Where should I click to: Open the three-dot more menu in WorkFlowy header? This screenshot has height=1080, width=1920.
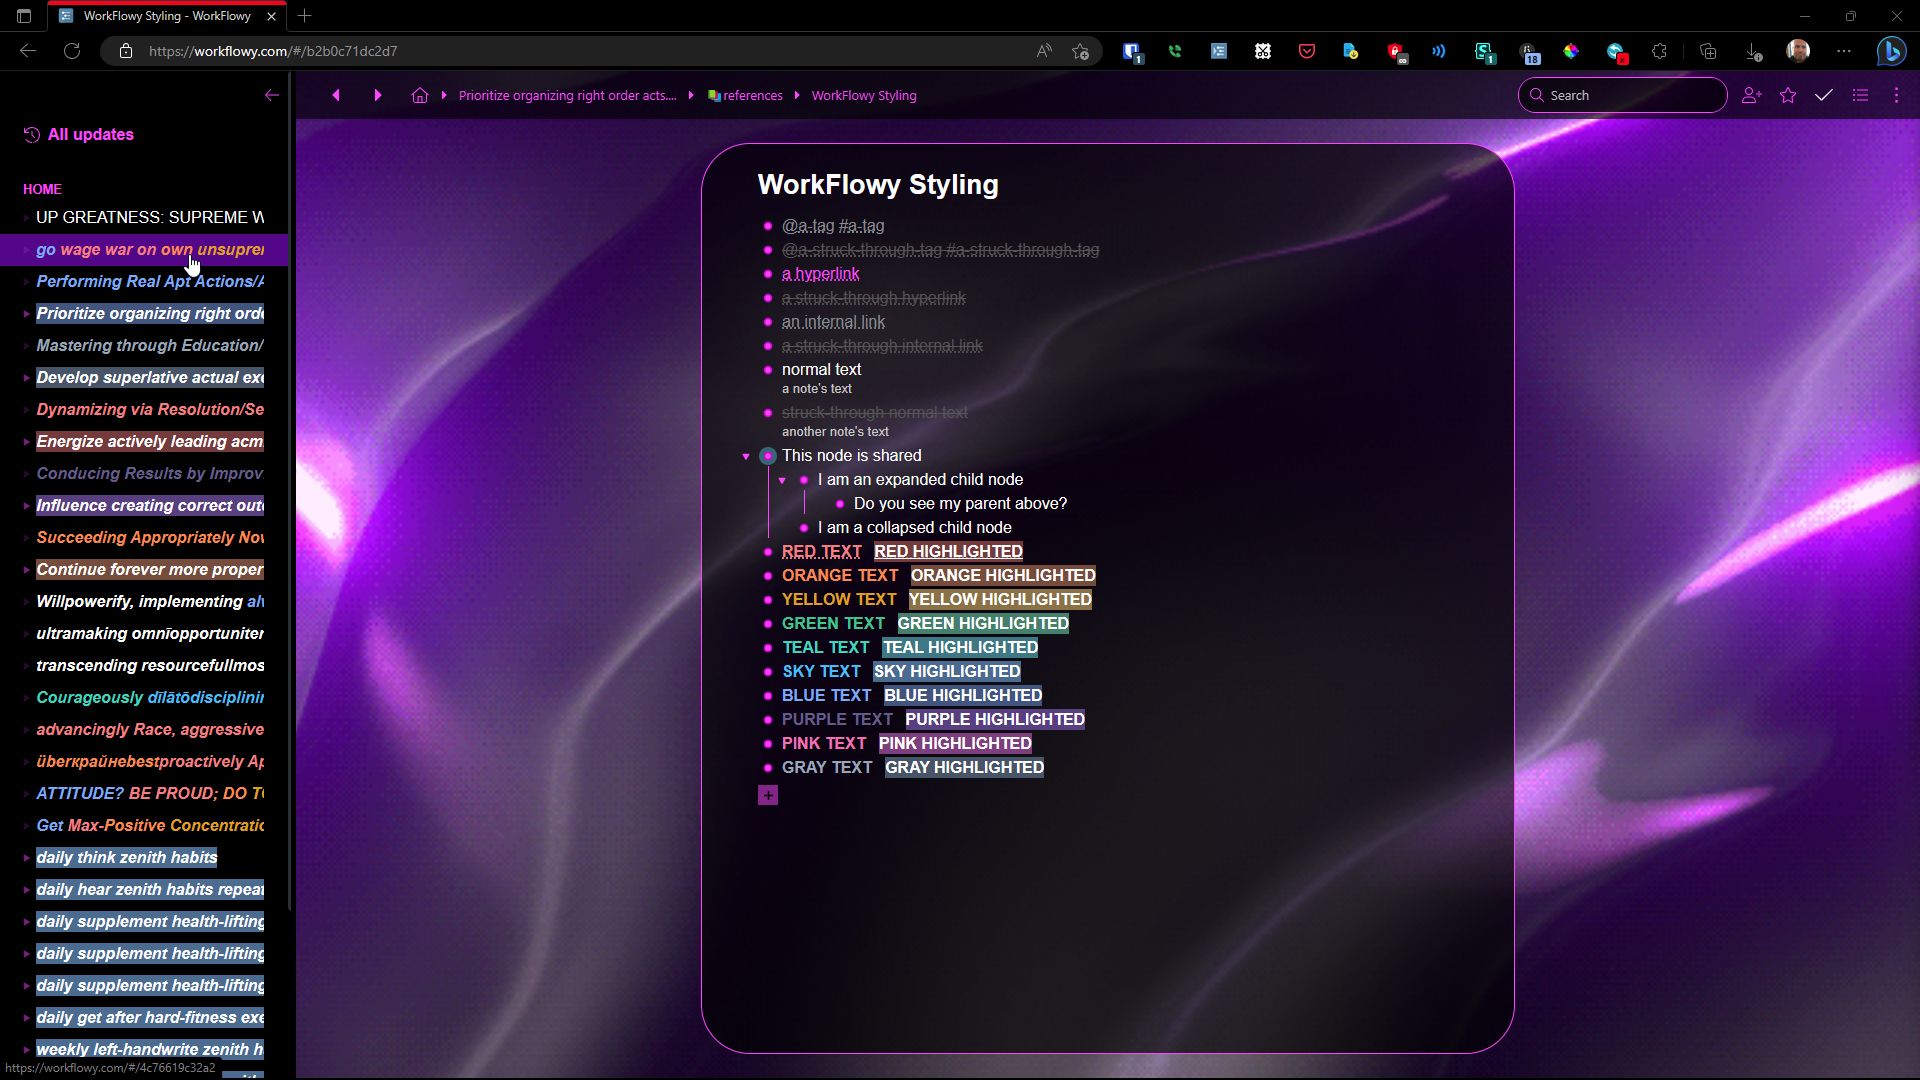coord(1896,95)
